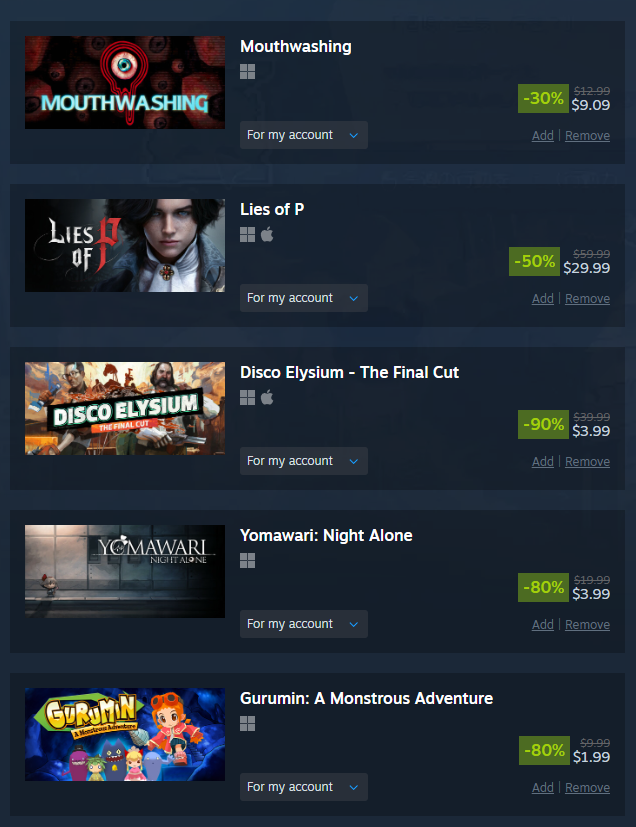Open the Gurumin 'For my account' dropdown
This screenshot has height=827, width=636.
tap(304, 787)
